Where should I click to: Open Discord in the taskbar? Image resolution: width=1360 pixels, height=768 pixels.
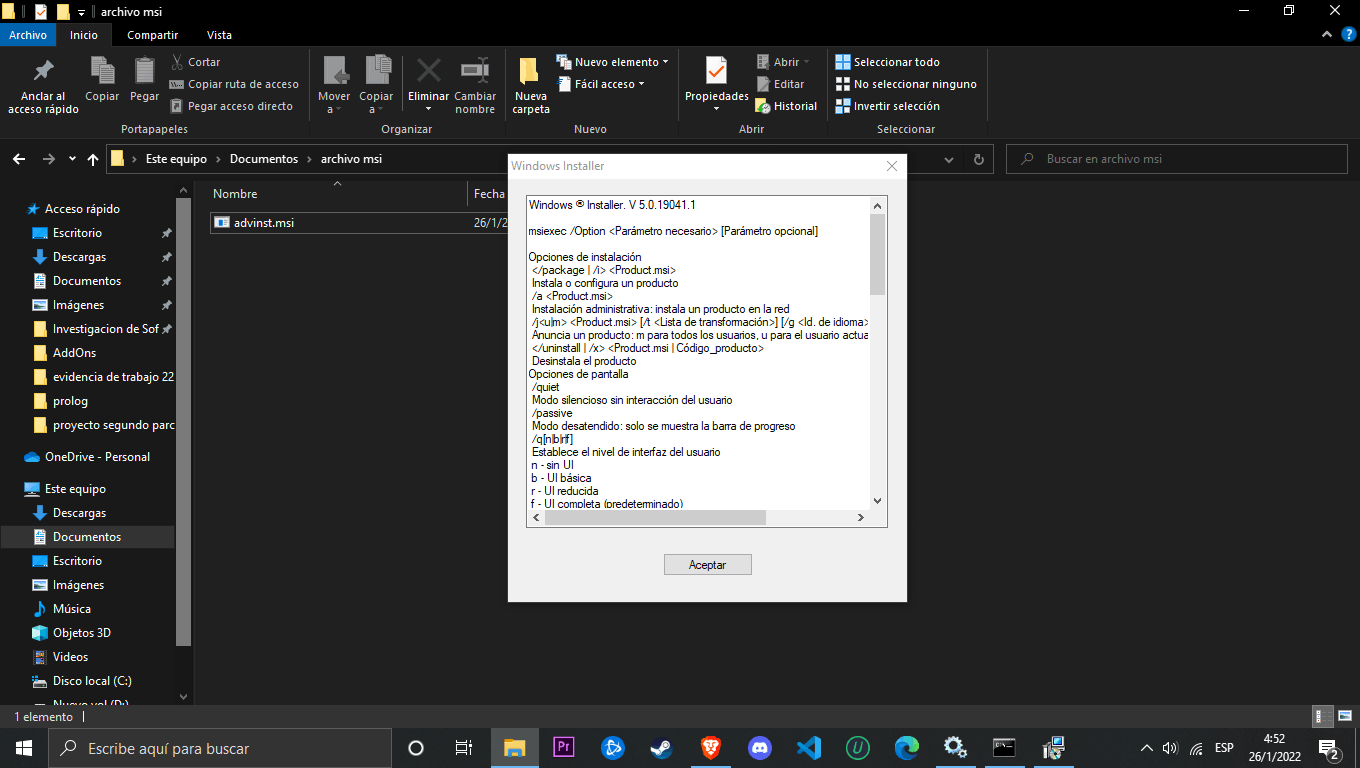[760, 747]
